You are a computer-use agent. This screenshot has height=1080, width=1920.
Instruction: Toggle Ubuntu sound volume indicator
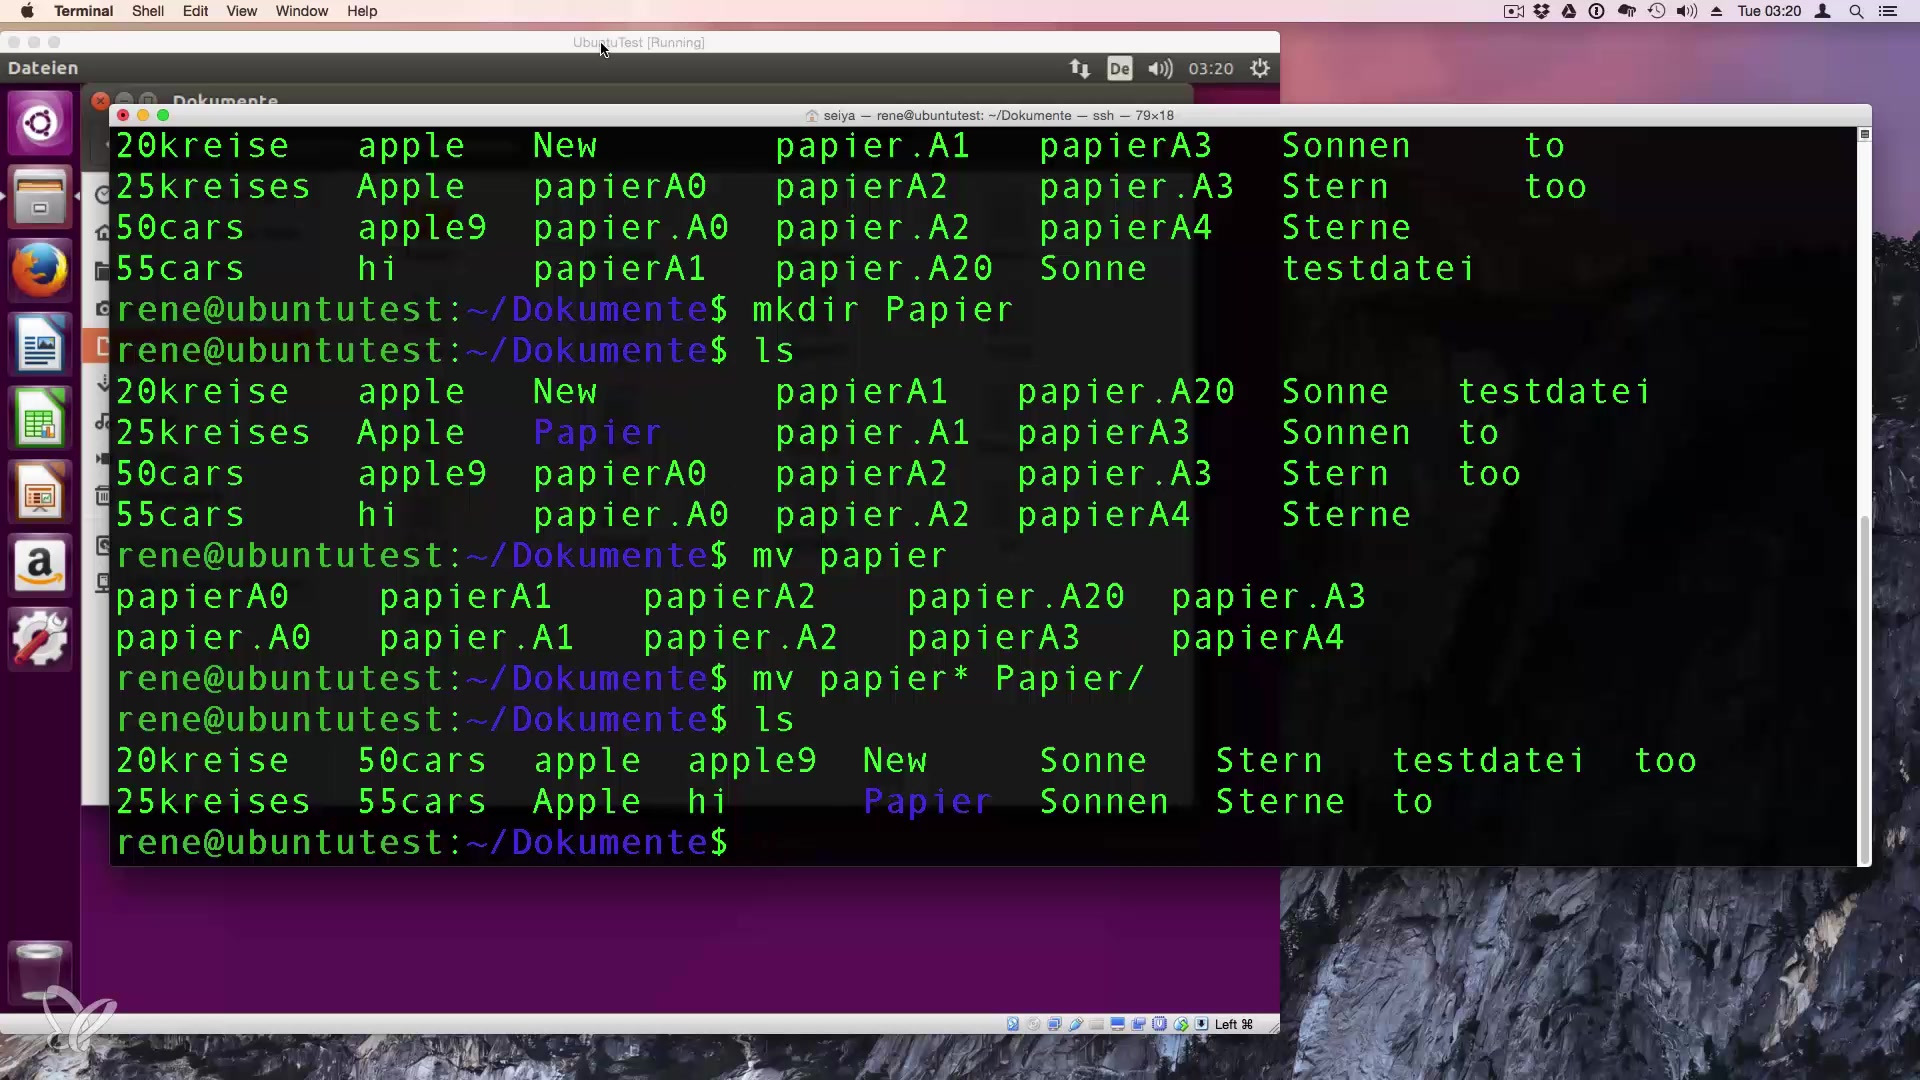pos(1160,69)
